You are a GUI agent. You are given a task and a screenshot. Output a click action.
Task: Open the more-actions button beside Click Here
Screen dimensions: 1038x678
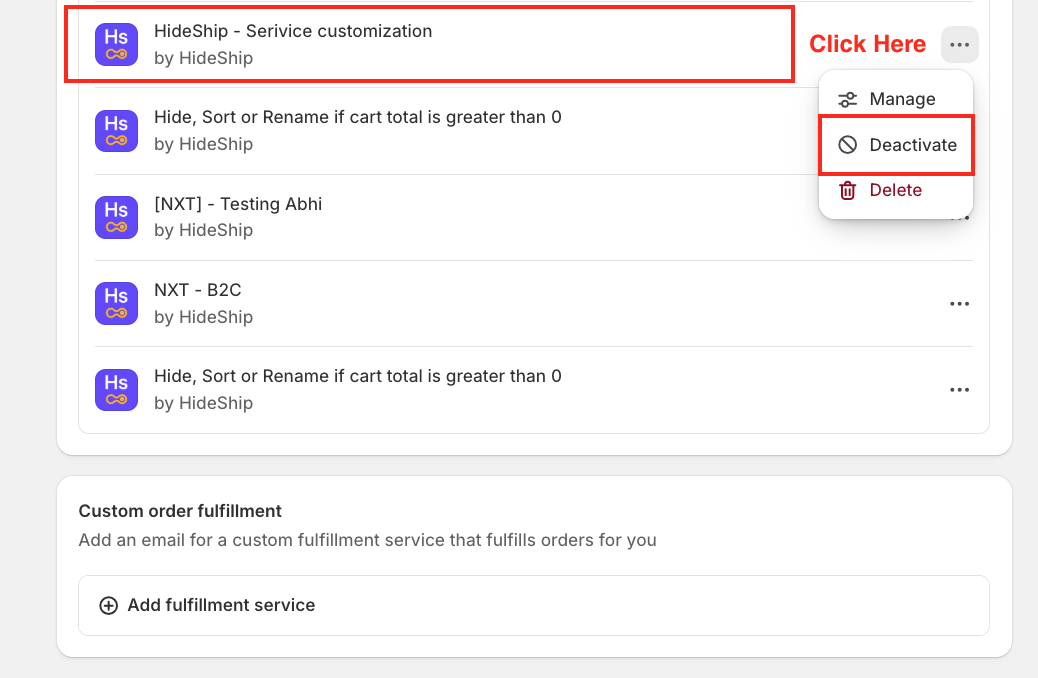[959, 45]
